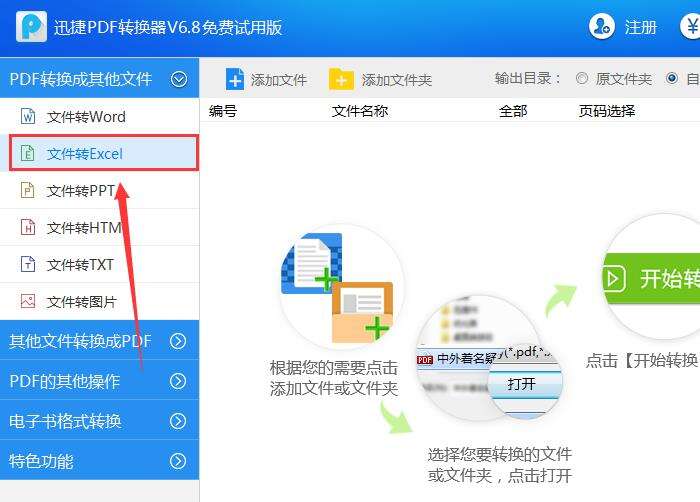
Task: Click the 注册 text link
Action: (x=641, y=27)
